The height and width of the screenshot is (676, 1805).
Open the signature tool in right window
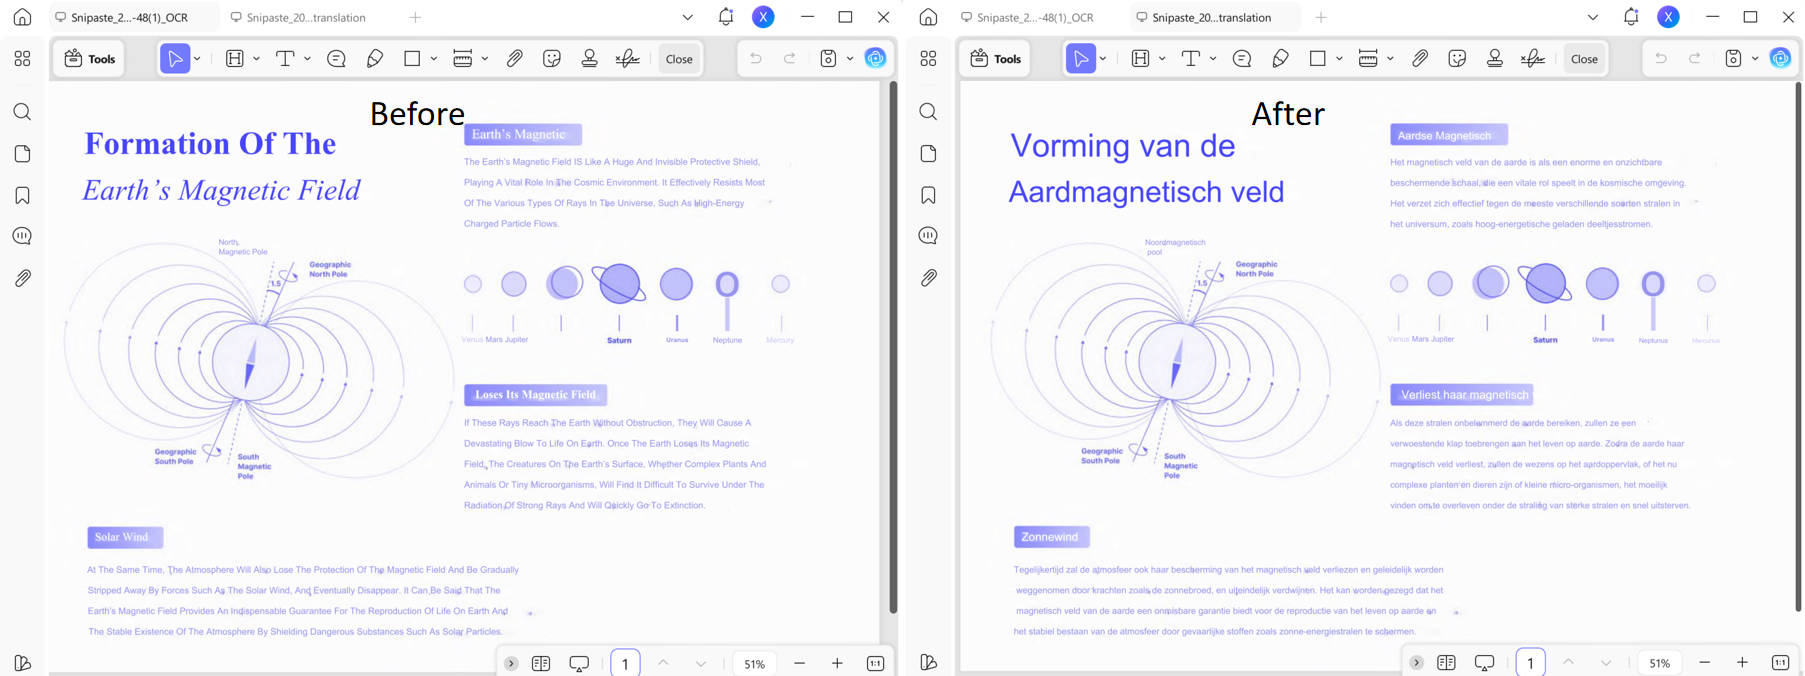(x=1534, y=59)
